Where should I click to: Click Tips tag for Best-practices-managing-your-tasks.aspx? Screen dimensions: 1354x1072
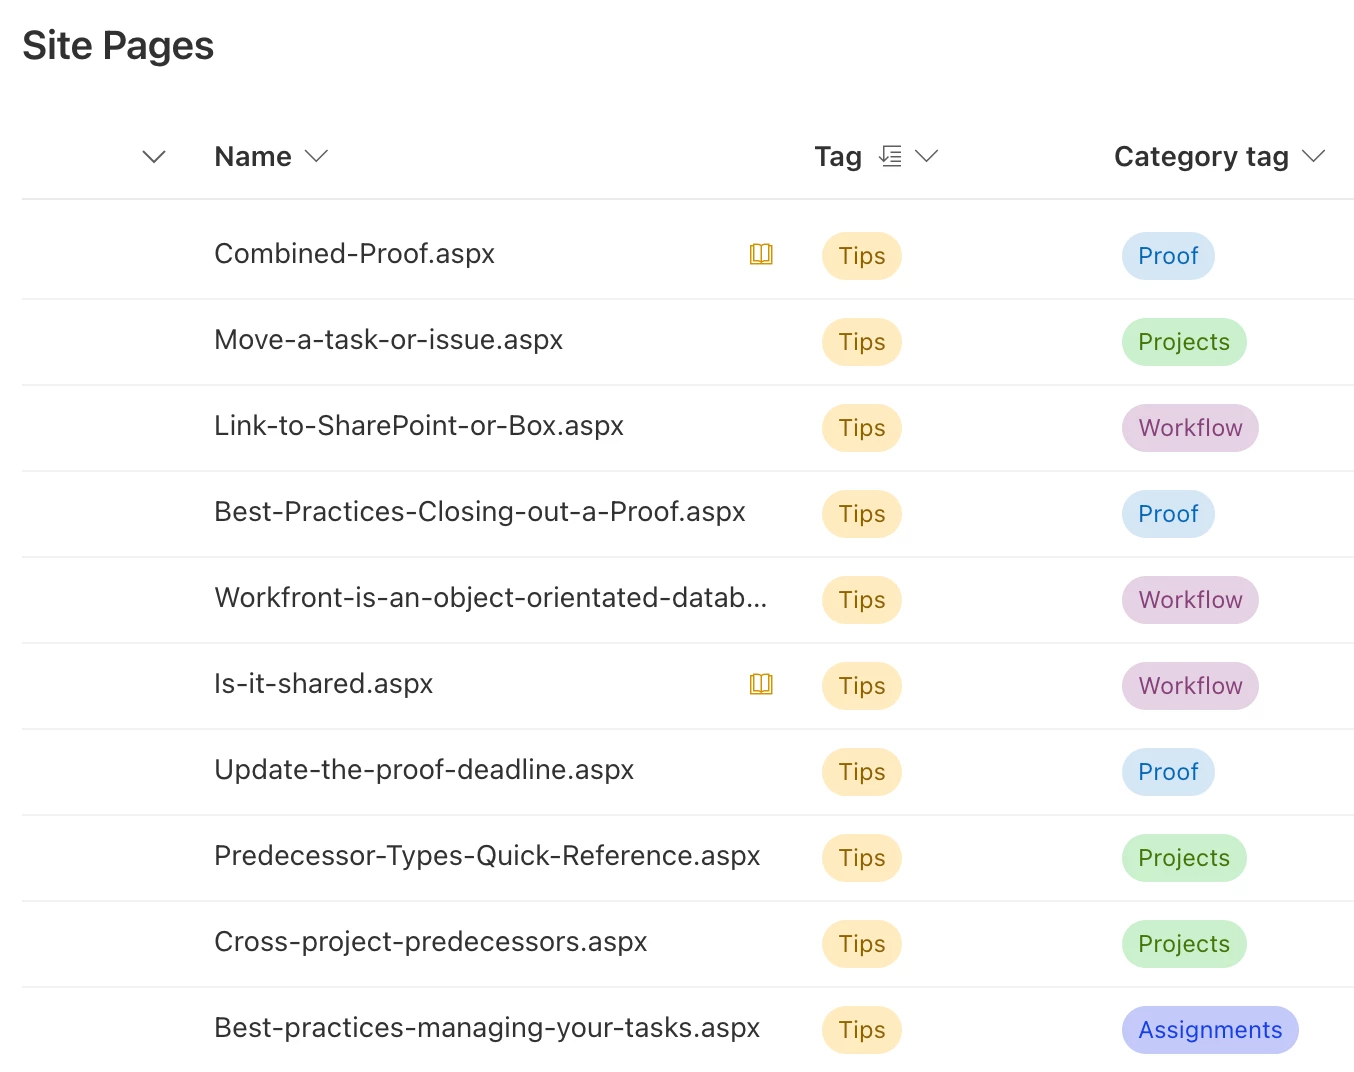click(x=861, y=1030)
